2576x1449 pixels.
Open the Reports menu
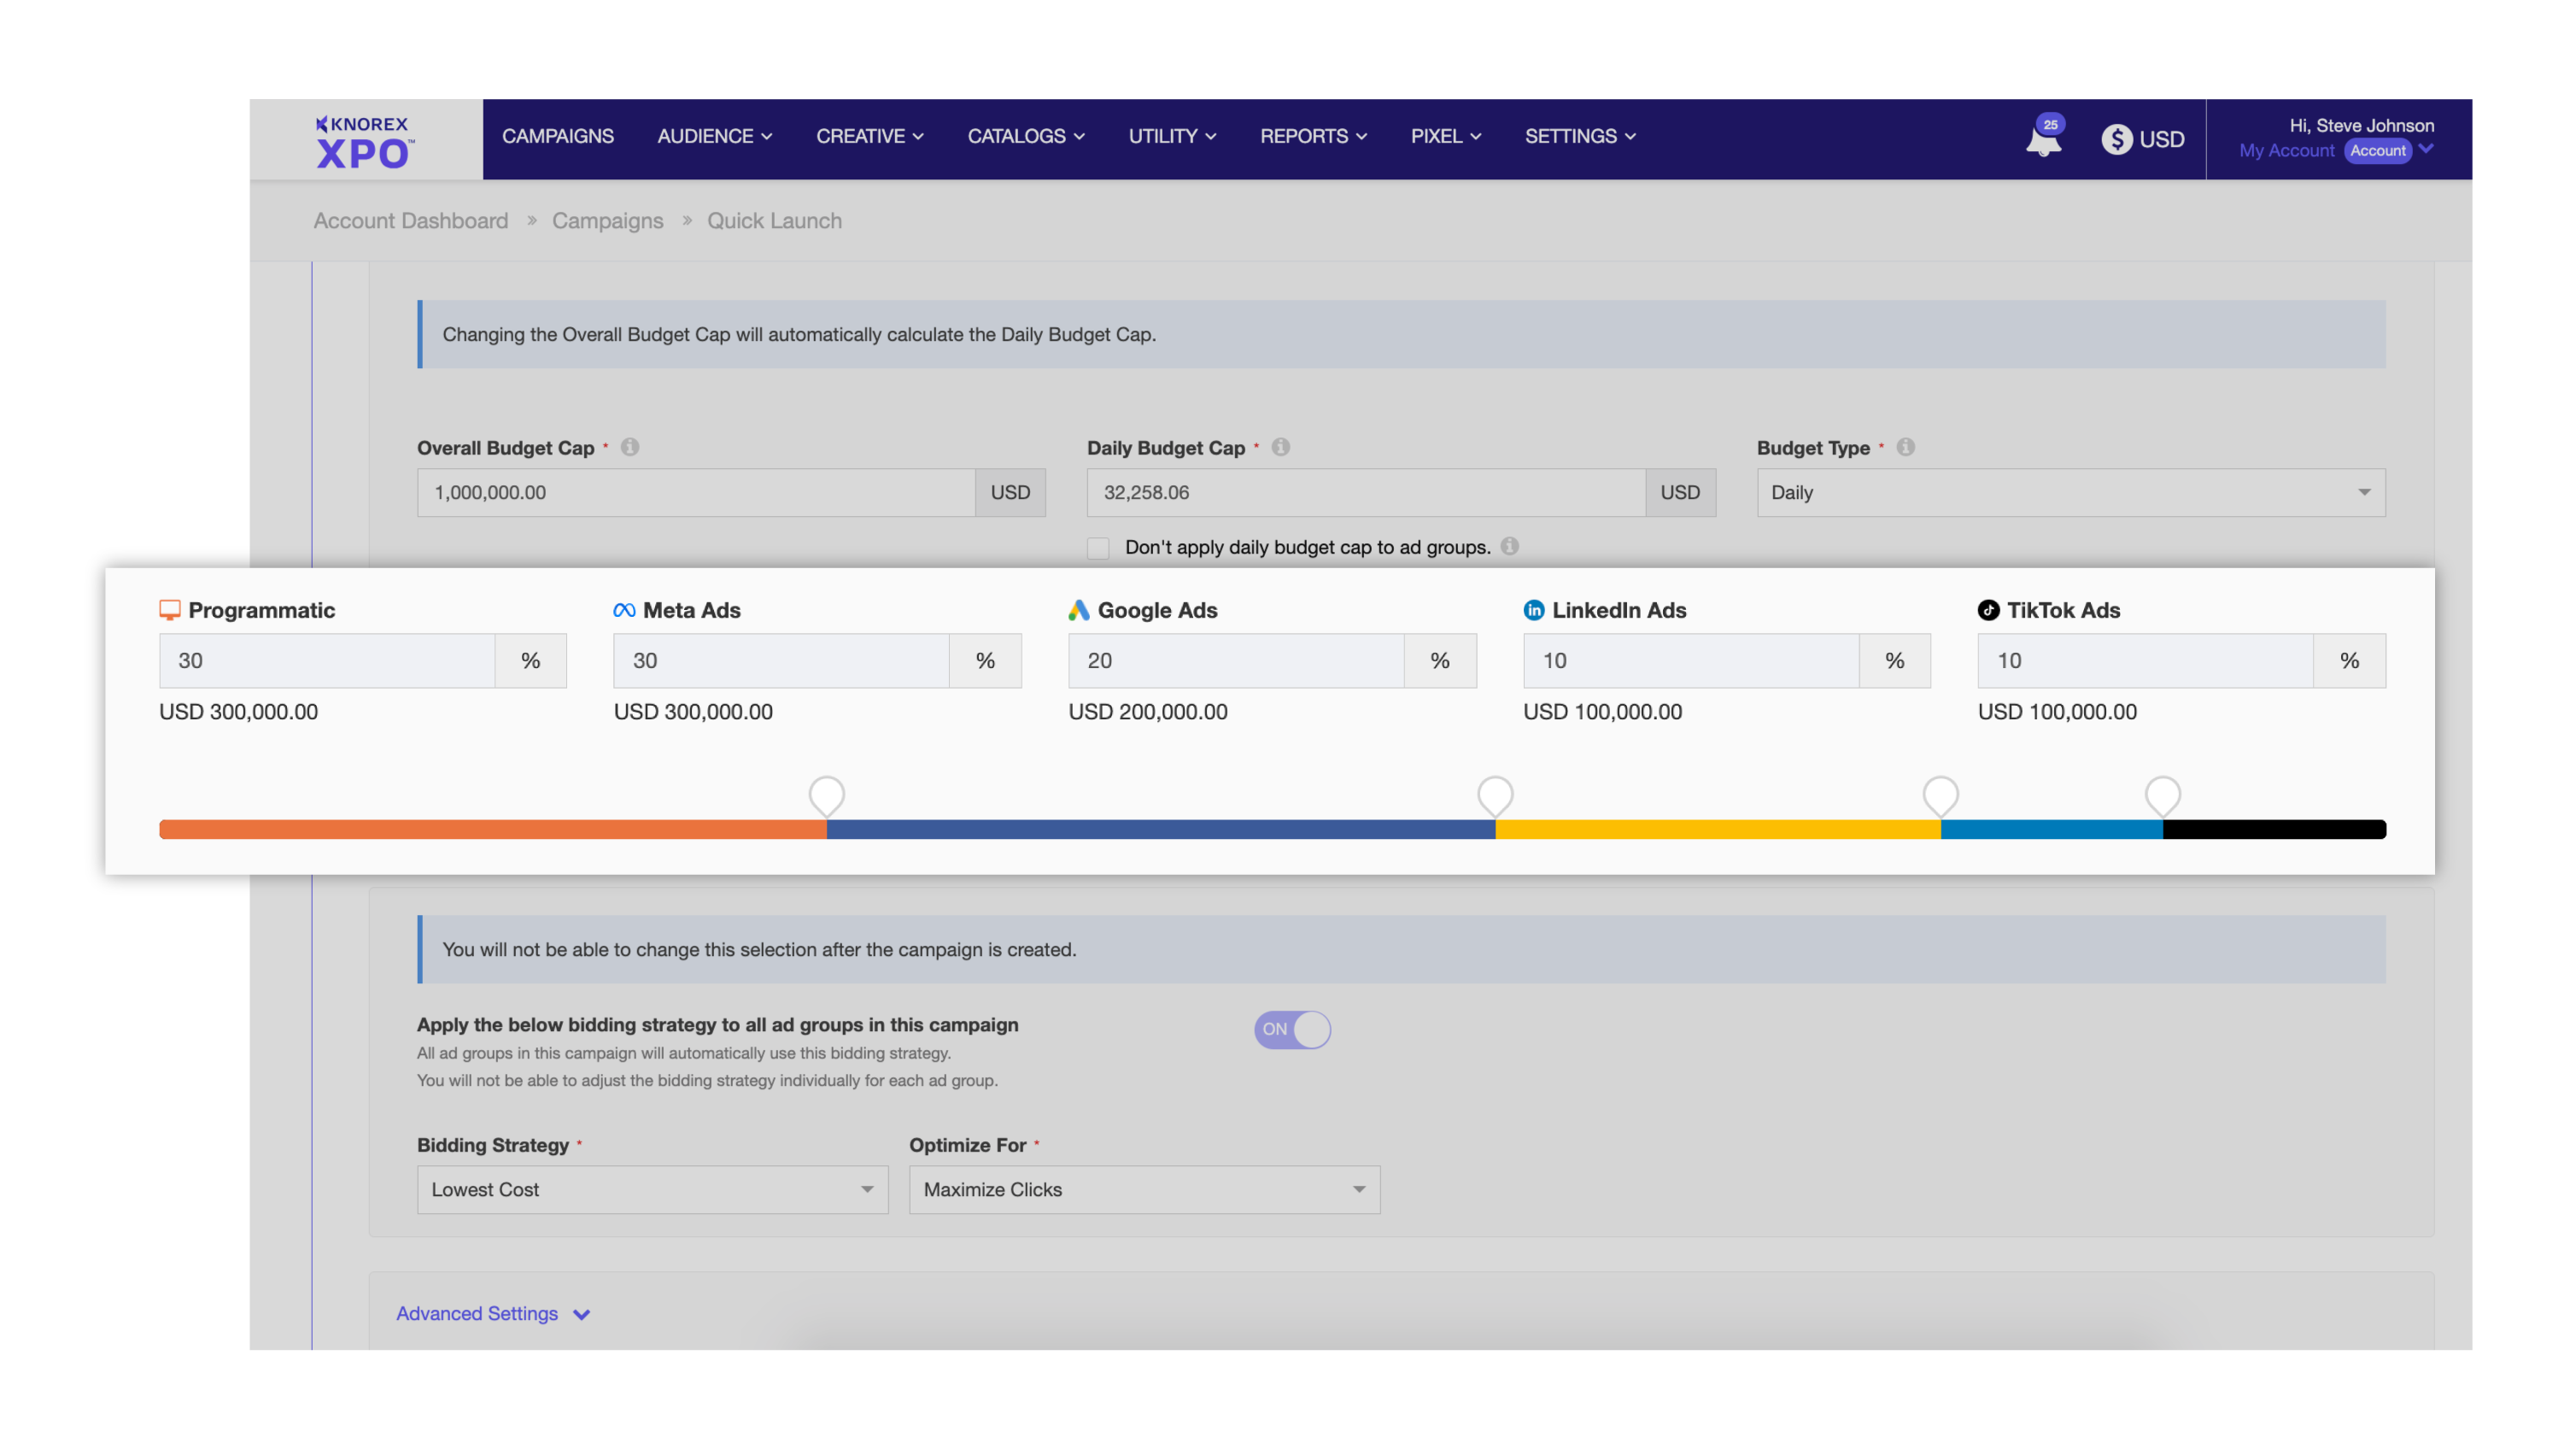1313,136
